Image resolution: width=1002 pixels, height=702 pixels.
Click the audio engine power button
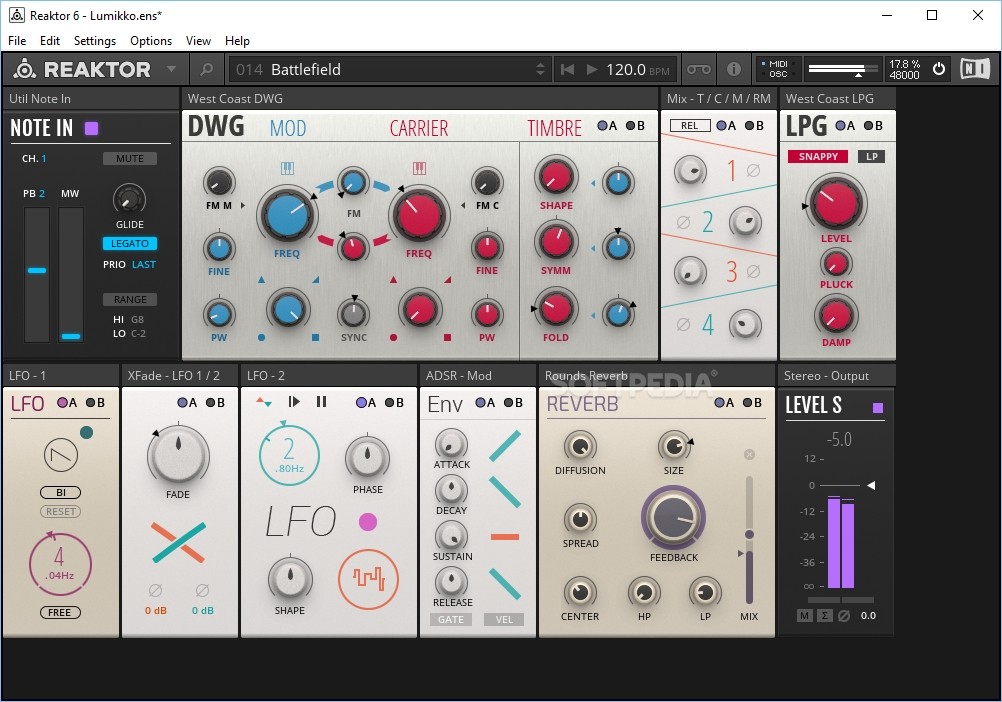click(x=939, y=69)
